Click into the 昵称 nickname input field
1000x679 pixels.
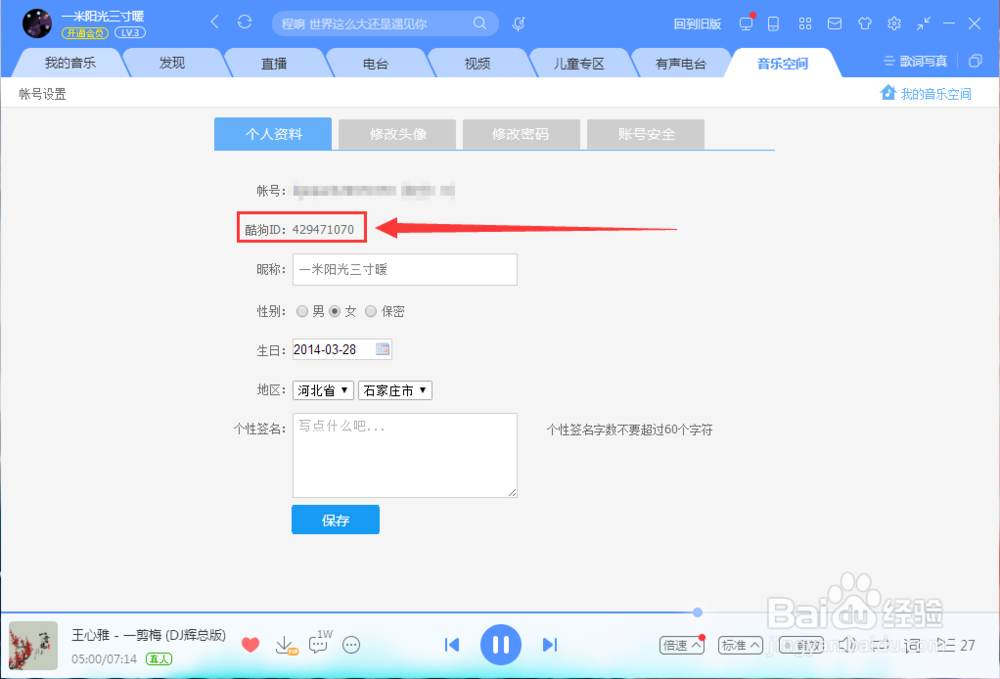tap(405, 269)
